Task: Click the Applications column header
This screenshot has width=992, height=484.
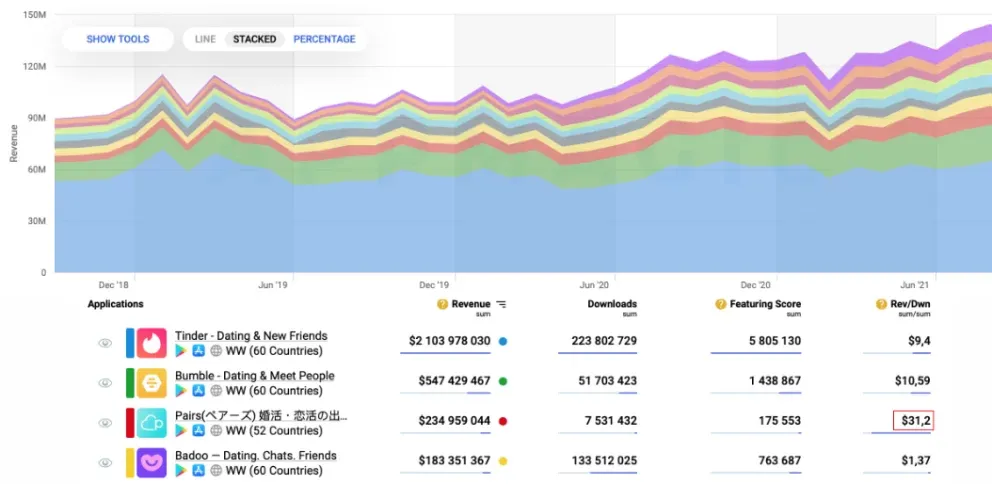Action: (x=115, y=304)
